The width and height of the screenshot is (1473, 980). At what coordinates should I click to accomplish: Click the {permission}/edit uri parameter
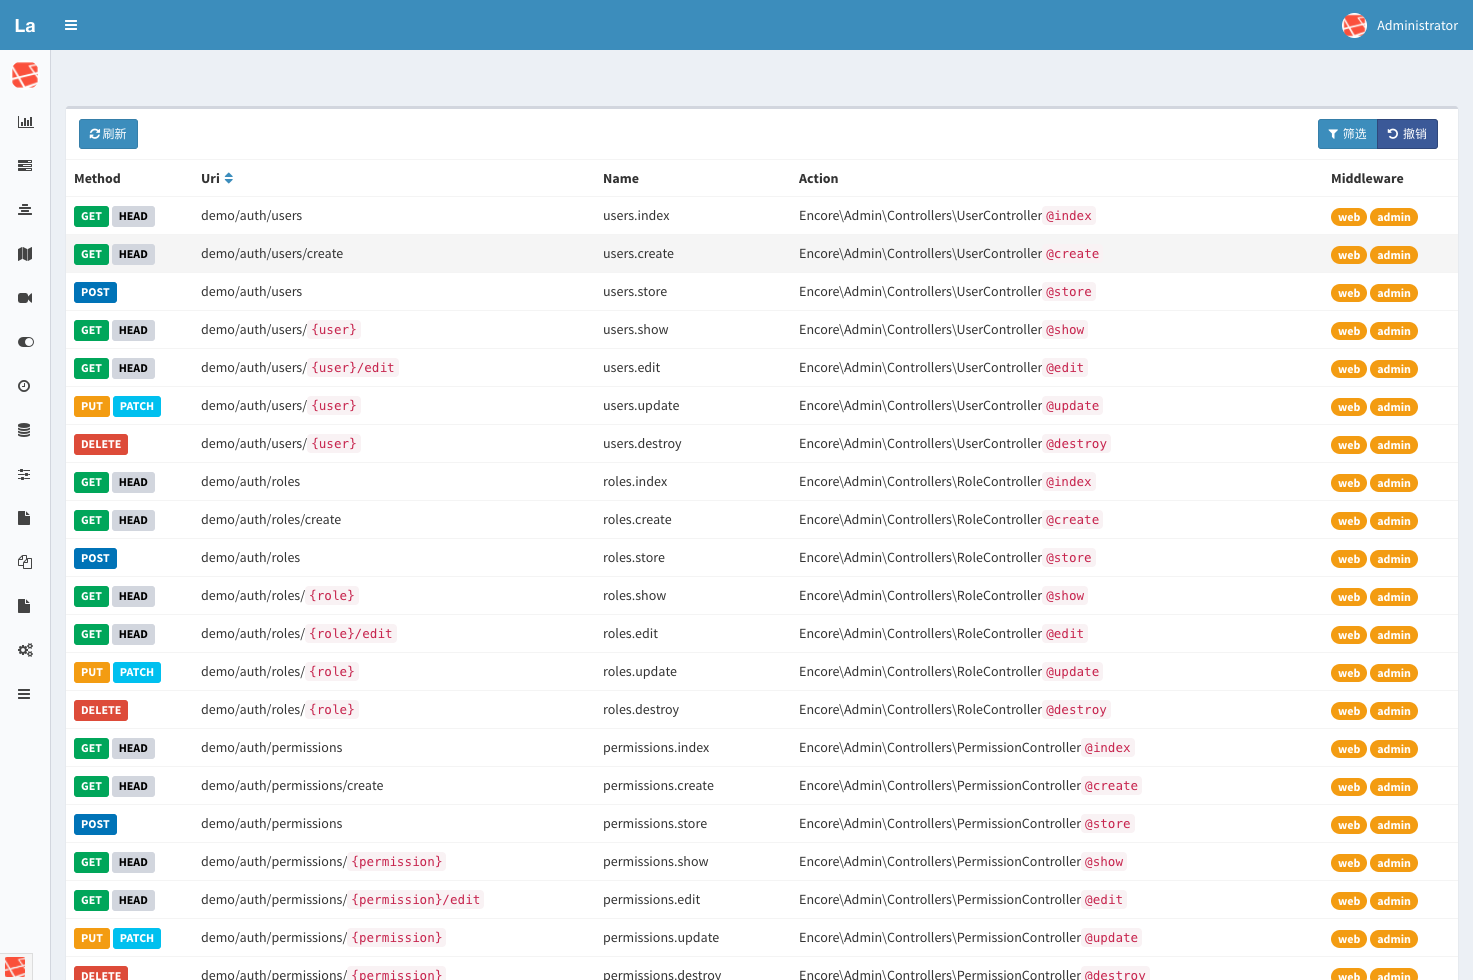[x=416, y=900]
